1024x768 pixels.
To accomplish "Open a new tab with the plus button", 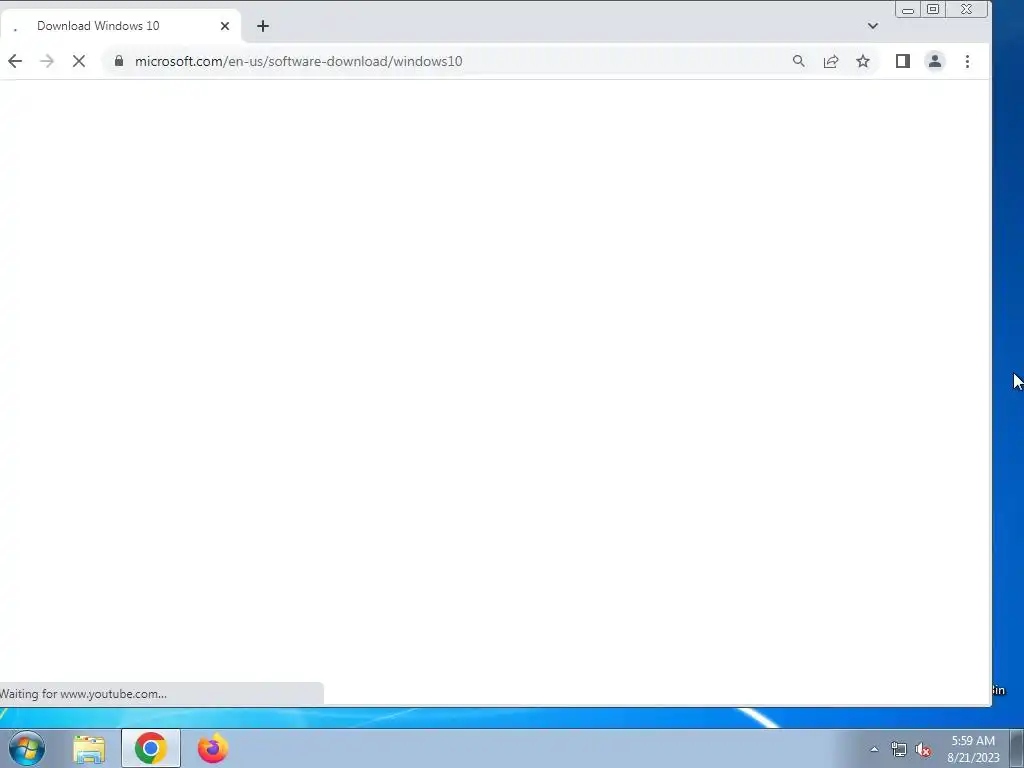I will pos(263,26).
